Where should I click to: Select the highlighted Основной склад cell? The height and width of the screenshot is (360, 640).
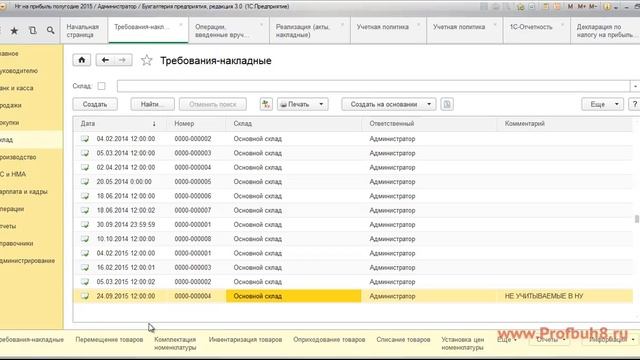[293, 296]
